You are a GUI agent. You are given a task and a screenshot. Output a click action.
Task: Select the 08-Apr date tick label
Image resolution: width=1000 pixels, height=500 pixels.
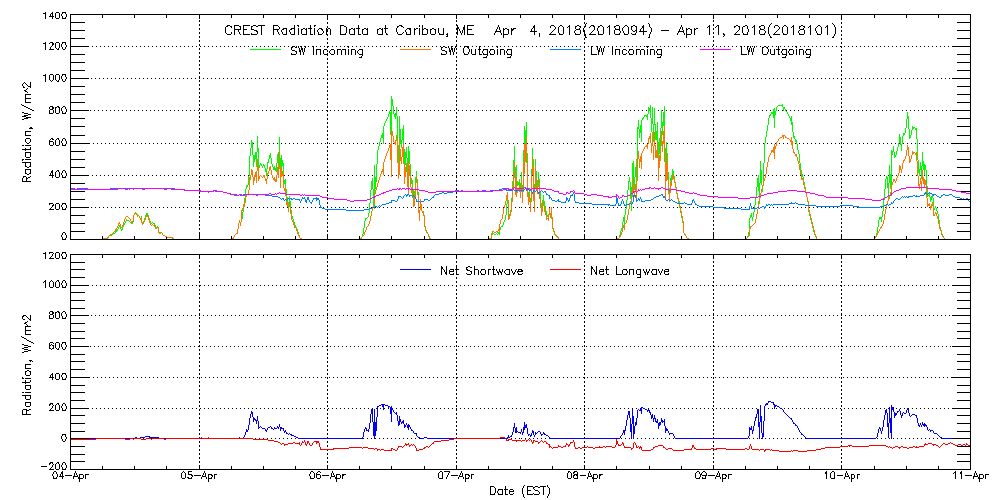585,478
